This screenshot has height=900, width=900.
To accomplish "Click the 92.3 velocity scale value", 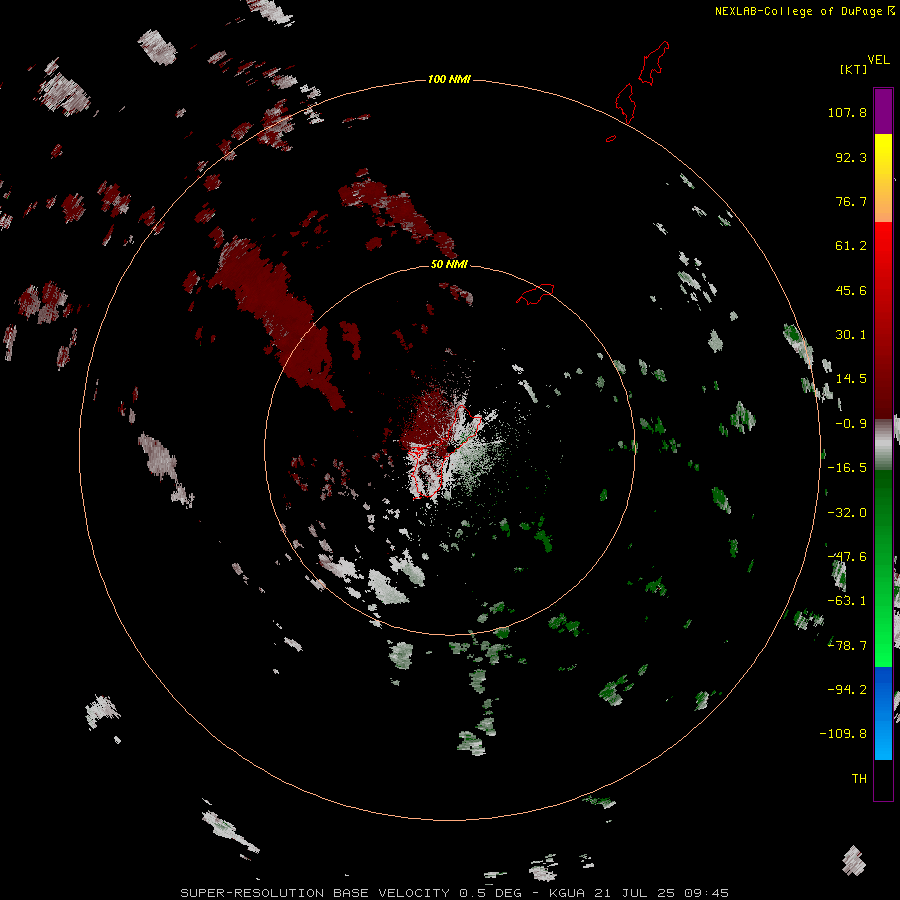I will click(x=851, y=157).
